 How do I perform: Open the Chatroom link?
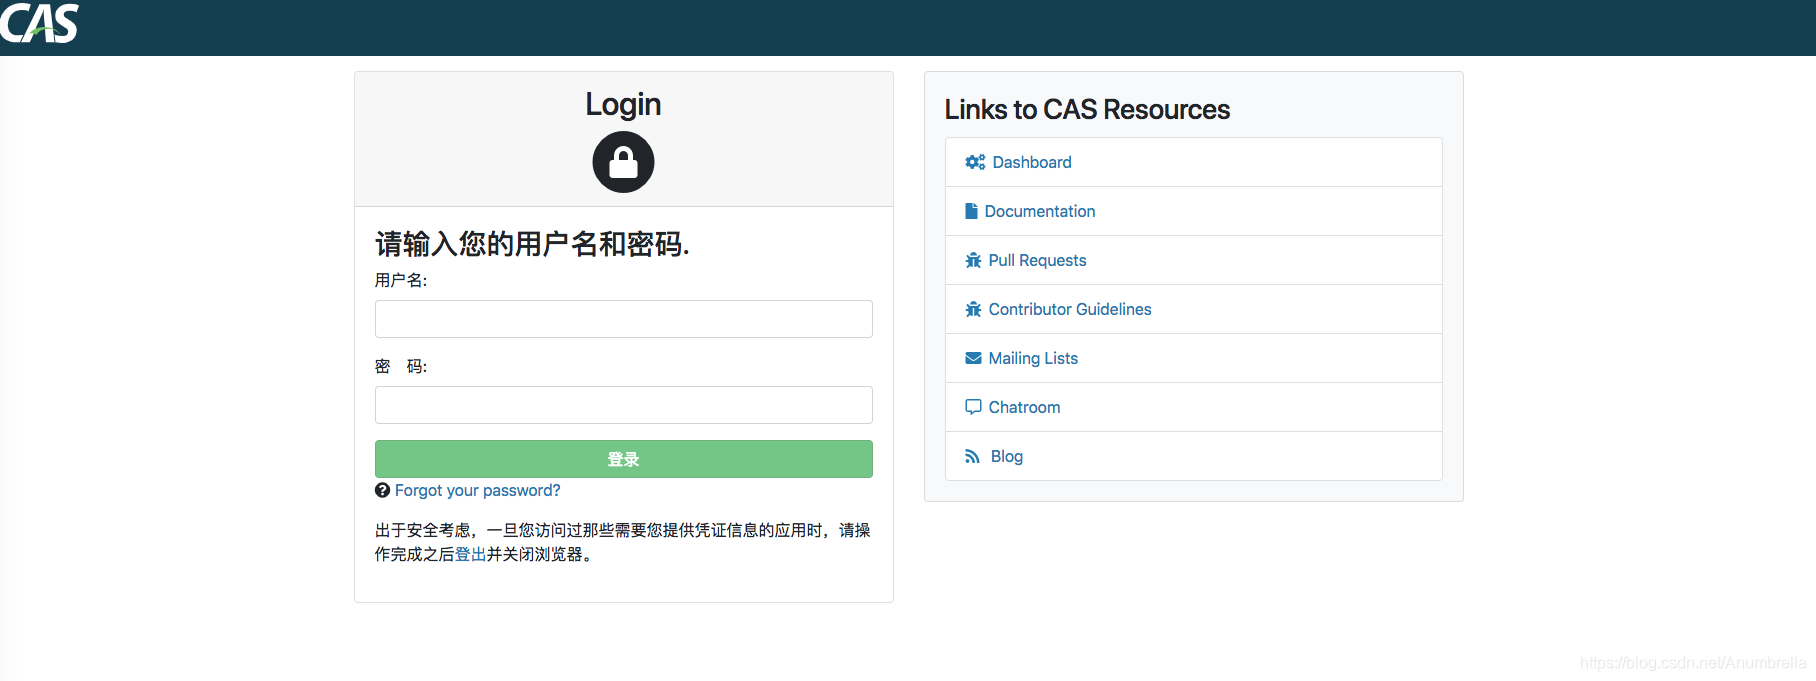(1024, 407)
